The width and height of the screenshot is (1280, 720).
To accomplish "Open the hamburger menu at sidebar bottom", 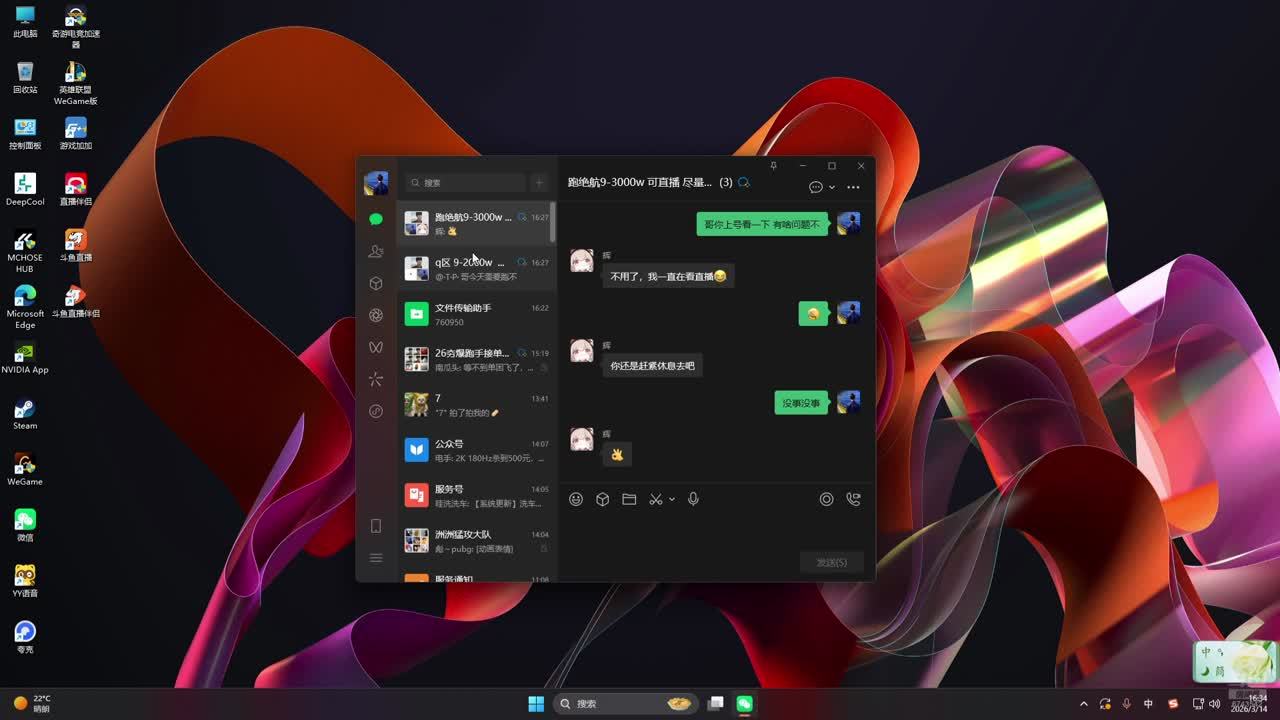I will click(x=376, y=558).
